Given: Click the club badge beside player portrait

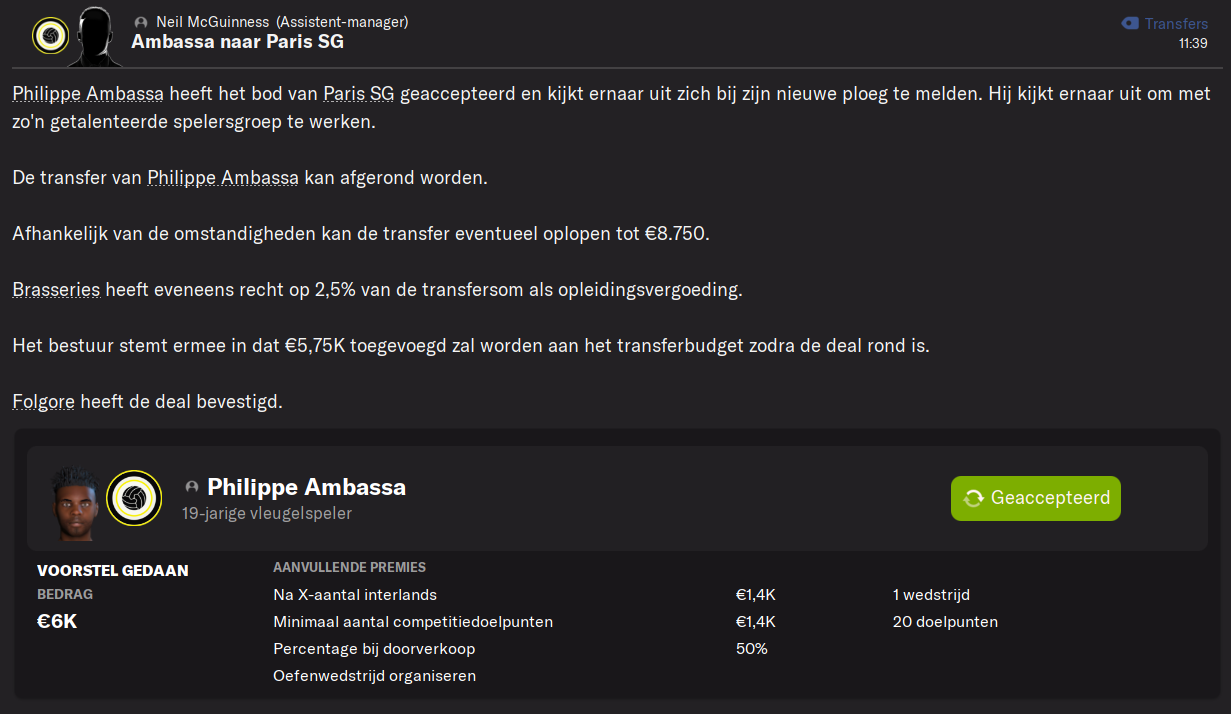Looking at the screenshot, I should pyautogui.click(x=134, y=497).
